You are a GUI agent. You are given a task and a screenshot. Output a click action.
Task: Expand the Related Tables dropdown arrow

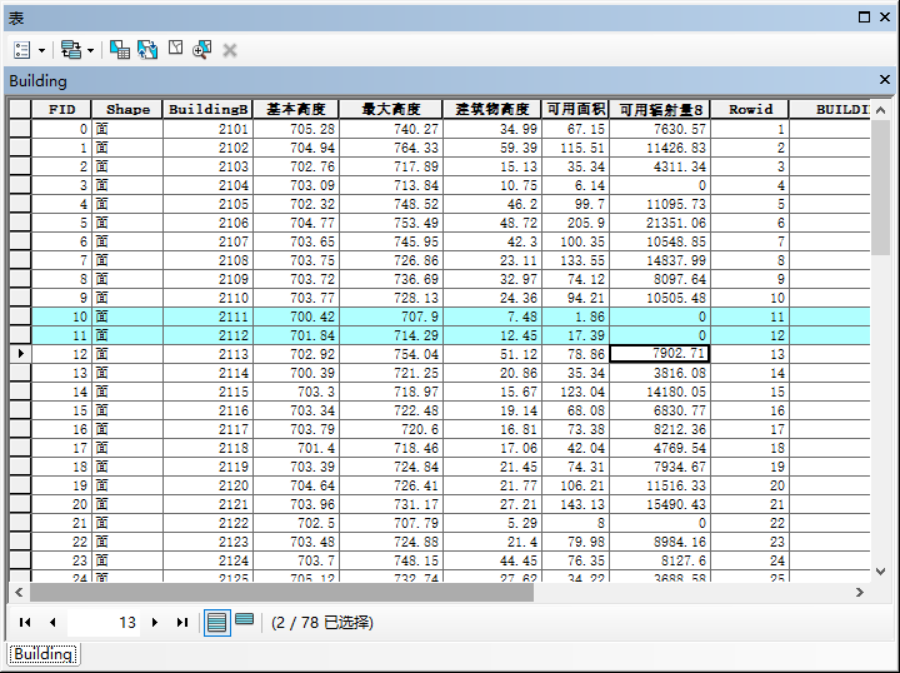(91, 50)
